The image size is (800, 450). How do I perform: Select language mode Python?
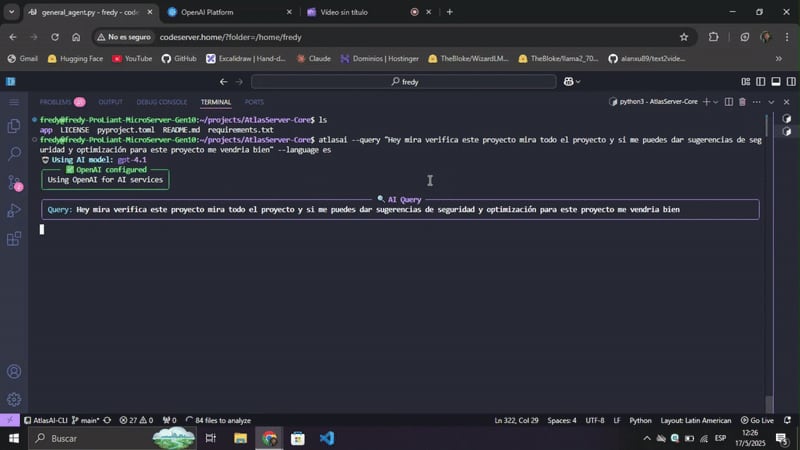click(x=640, y=420)
